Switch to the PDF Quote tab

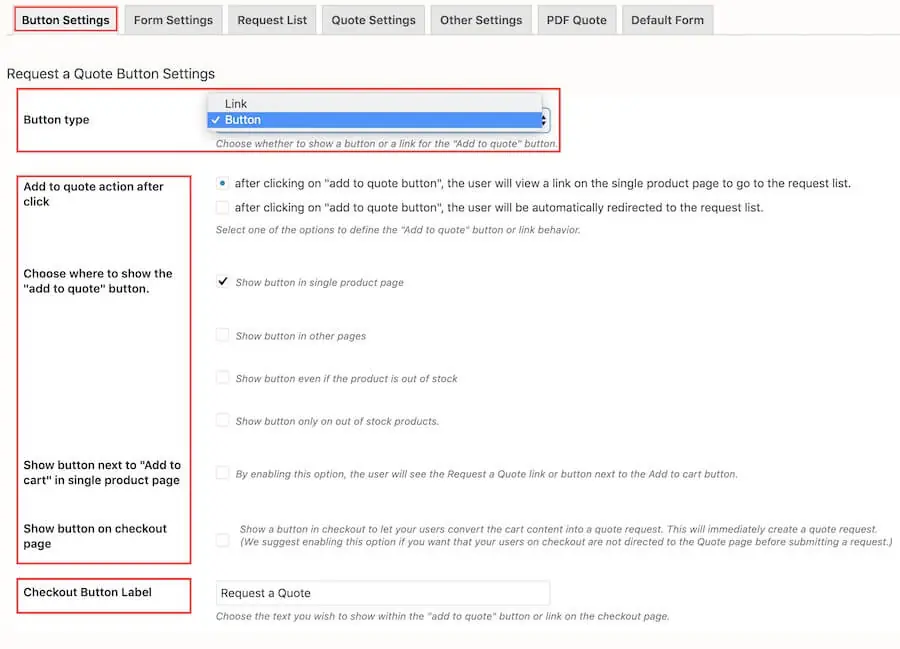(x=576, y=20)
